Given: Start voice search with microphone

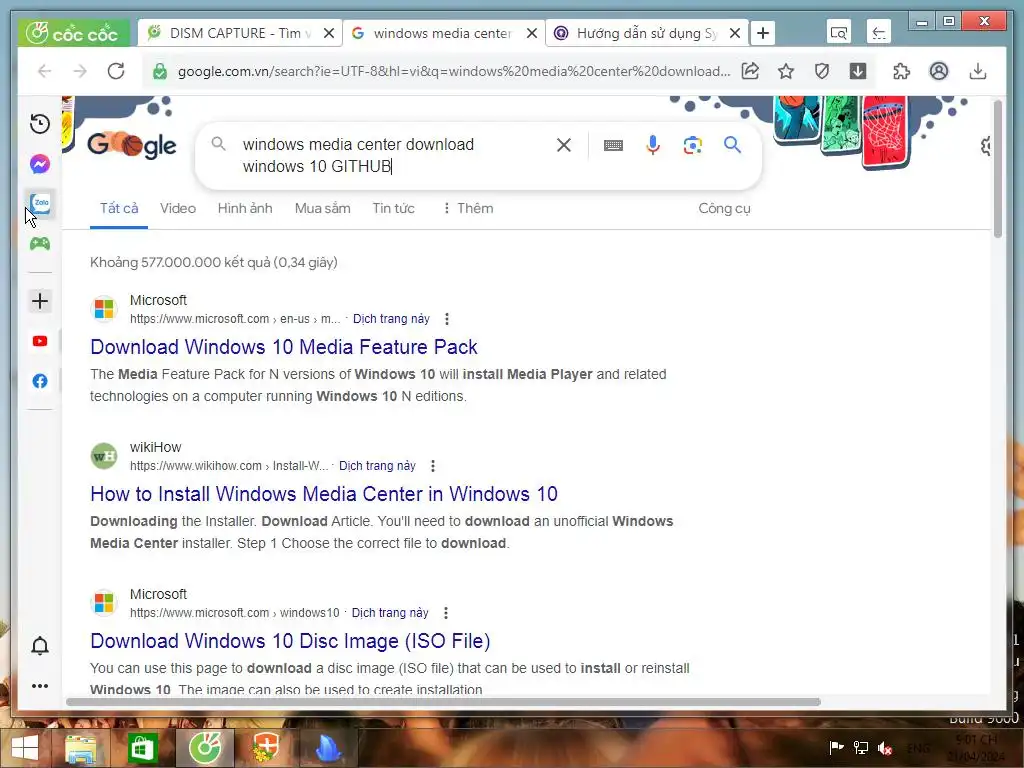Looking at the screenshot, I should click(652, 145).
